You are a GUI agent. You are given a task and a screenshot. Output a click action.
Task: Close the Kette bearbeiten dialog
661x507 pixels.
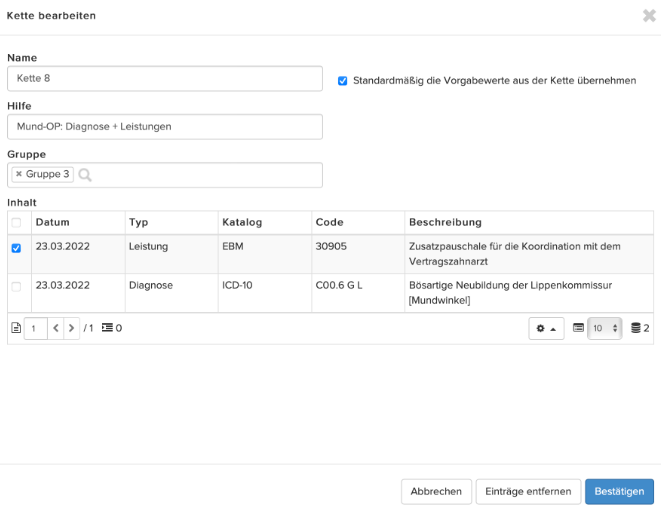tap(649, 16)
